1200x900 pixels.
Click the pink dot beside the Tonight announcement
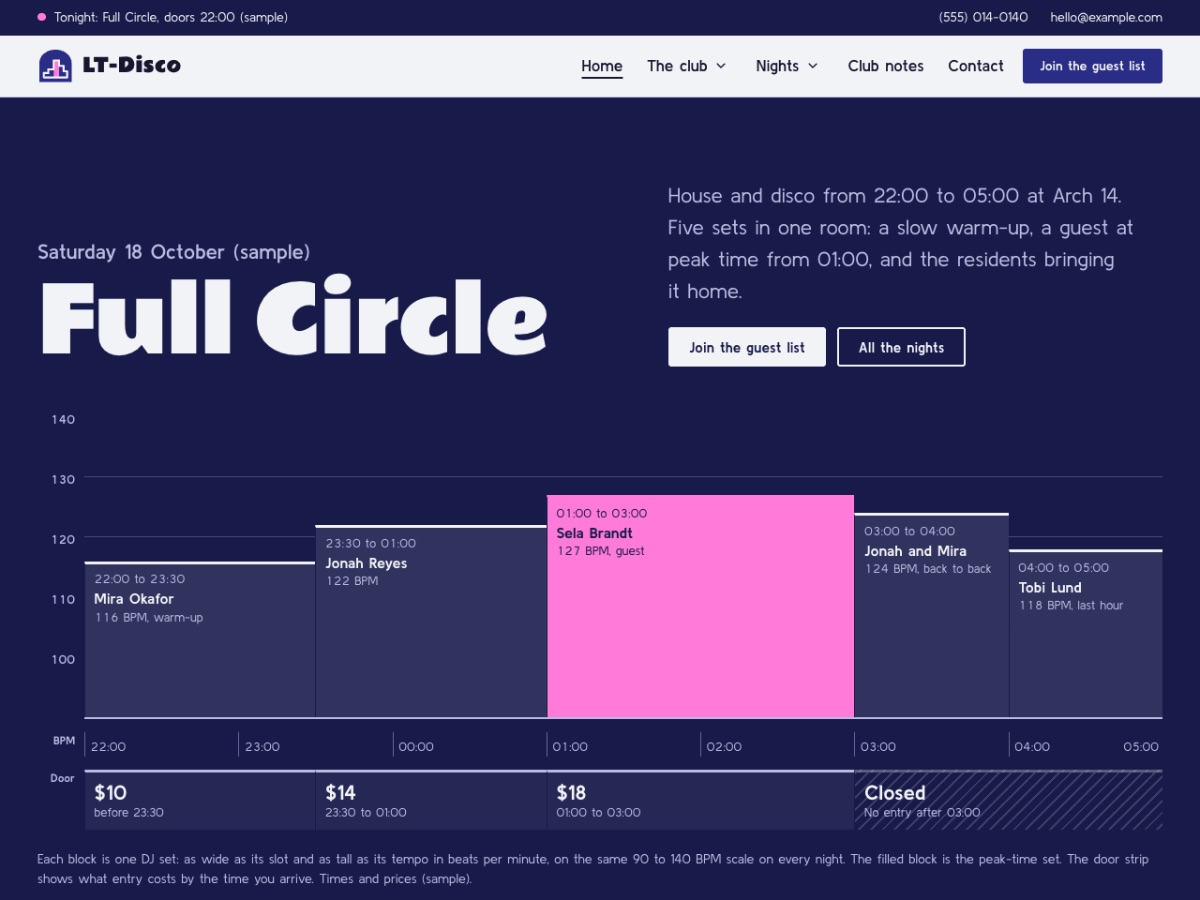click(x=41, y=17)
